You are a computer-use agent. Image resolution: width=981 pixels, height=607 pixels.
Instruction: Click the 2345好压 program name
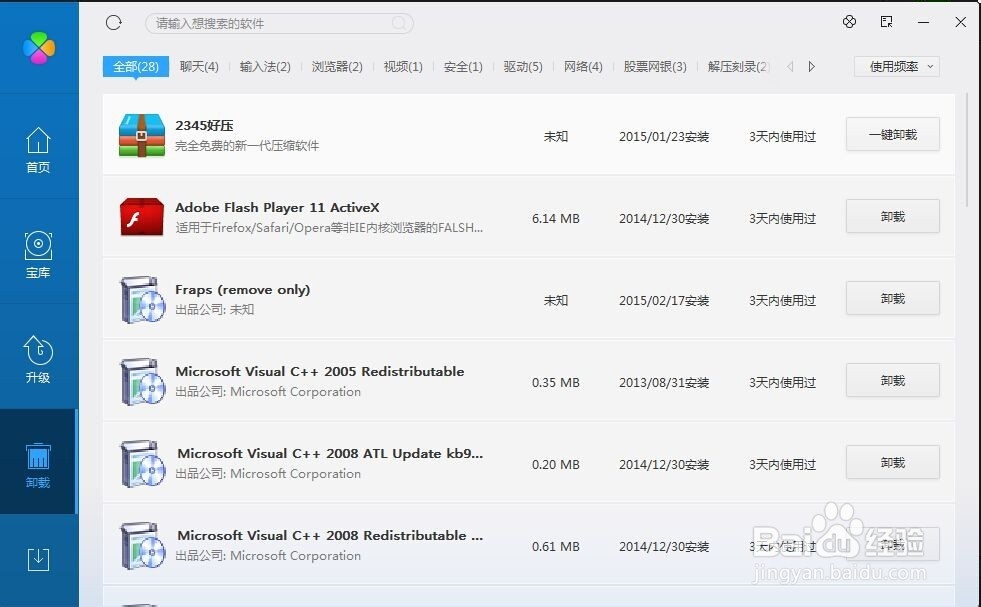pyautogui.click(x=204, y=125)
